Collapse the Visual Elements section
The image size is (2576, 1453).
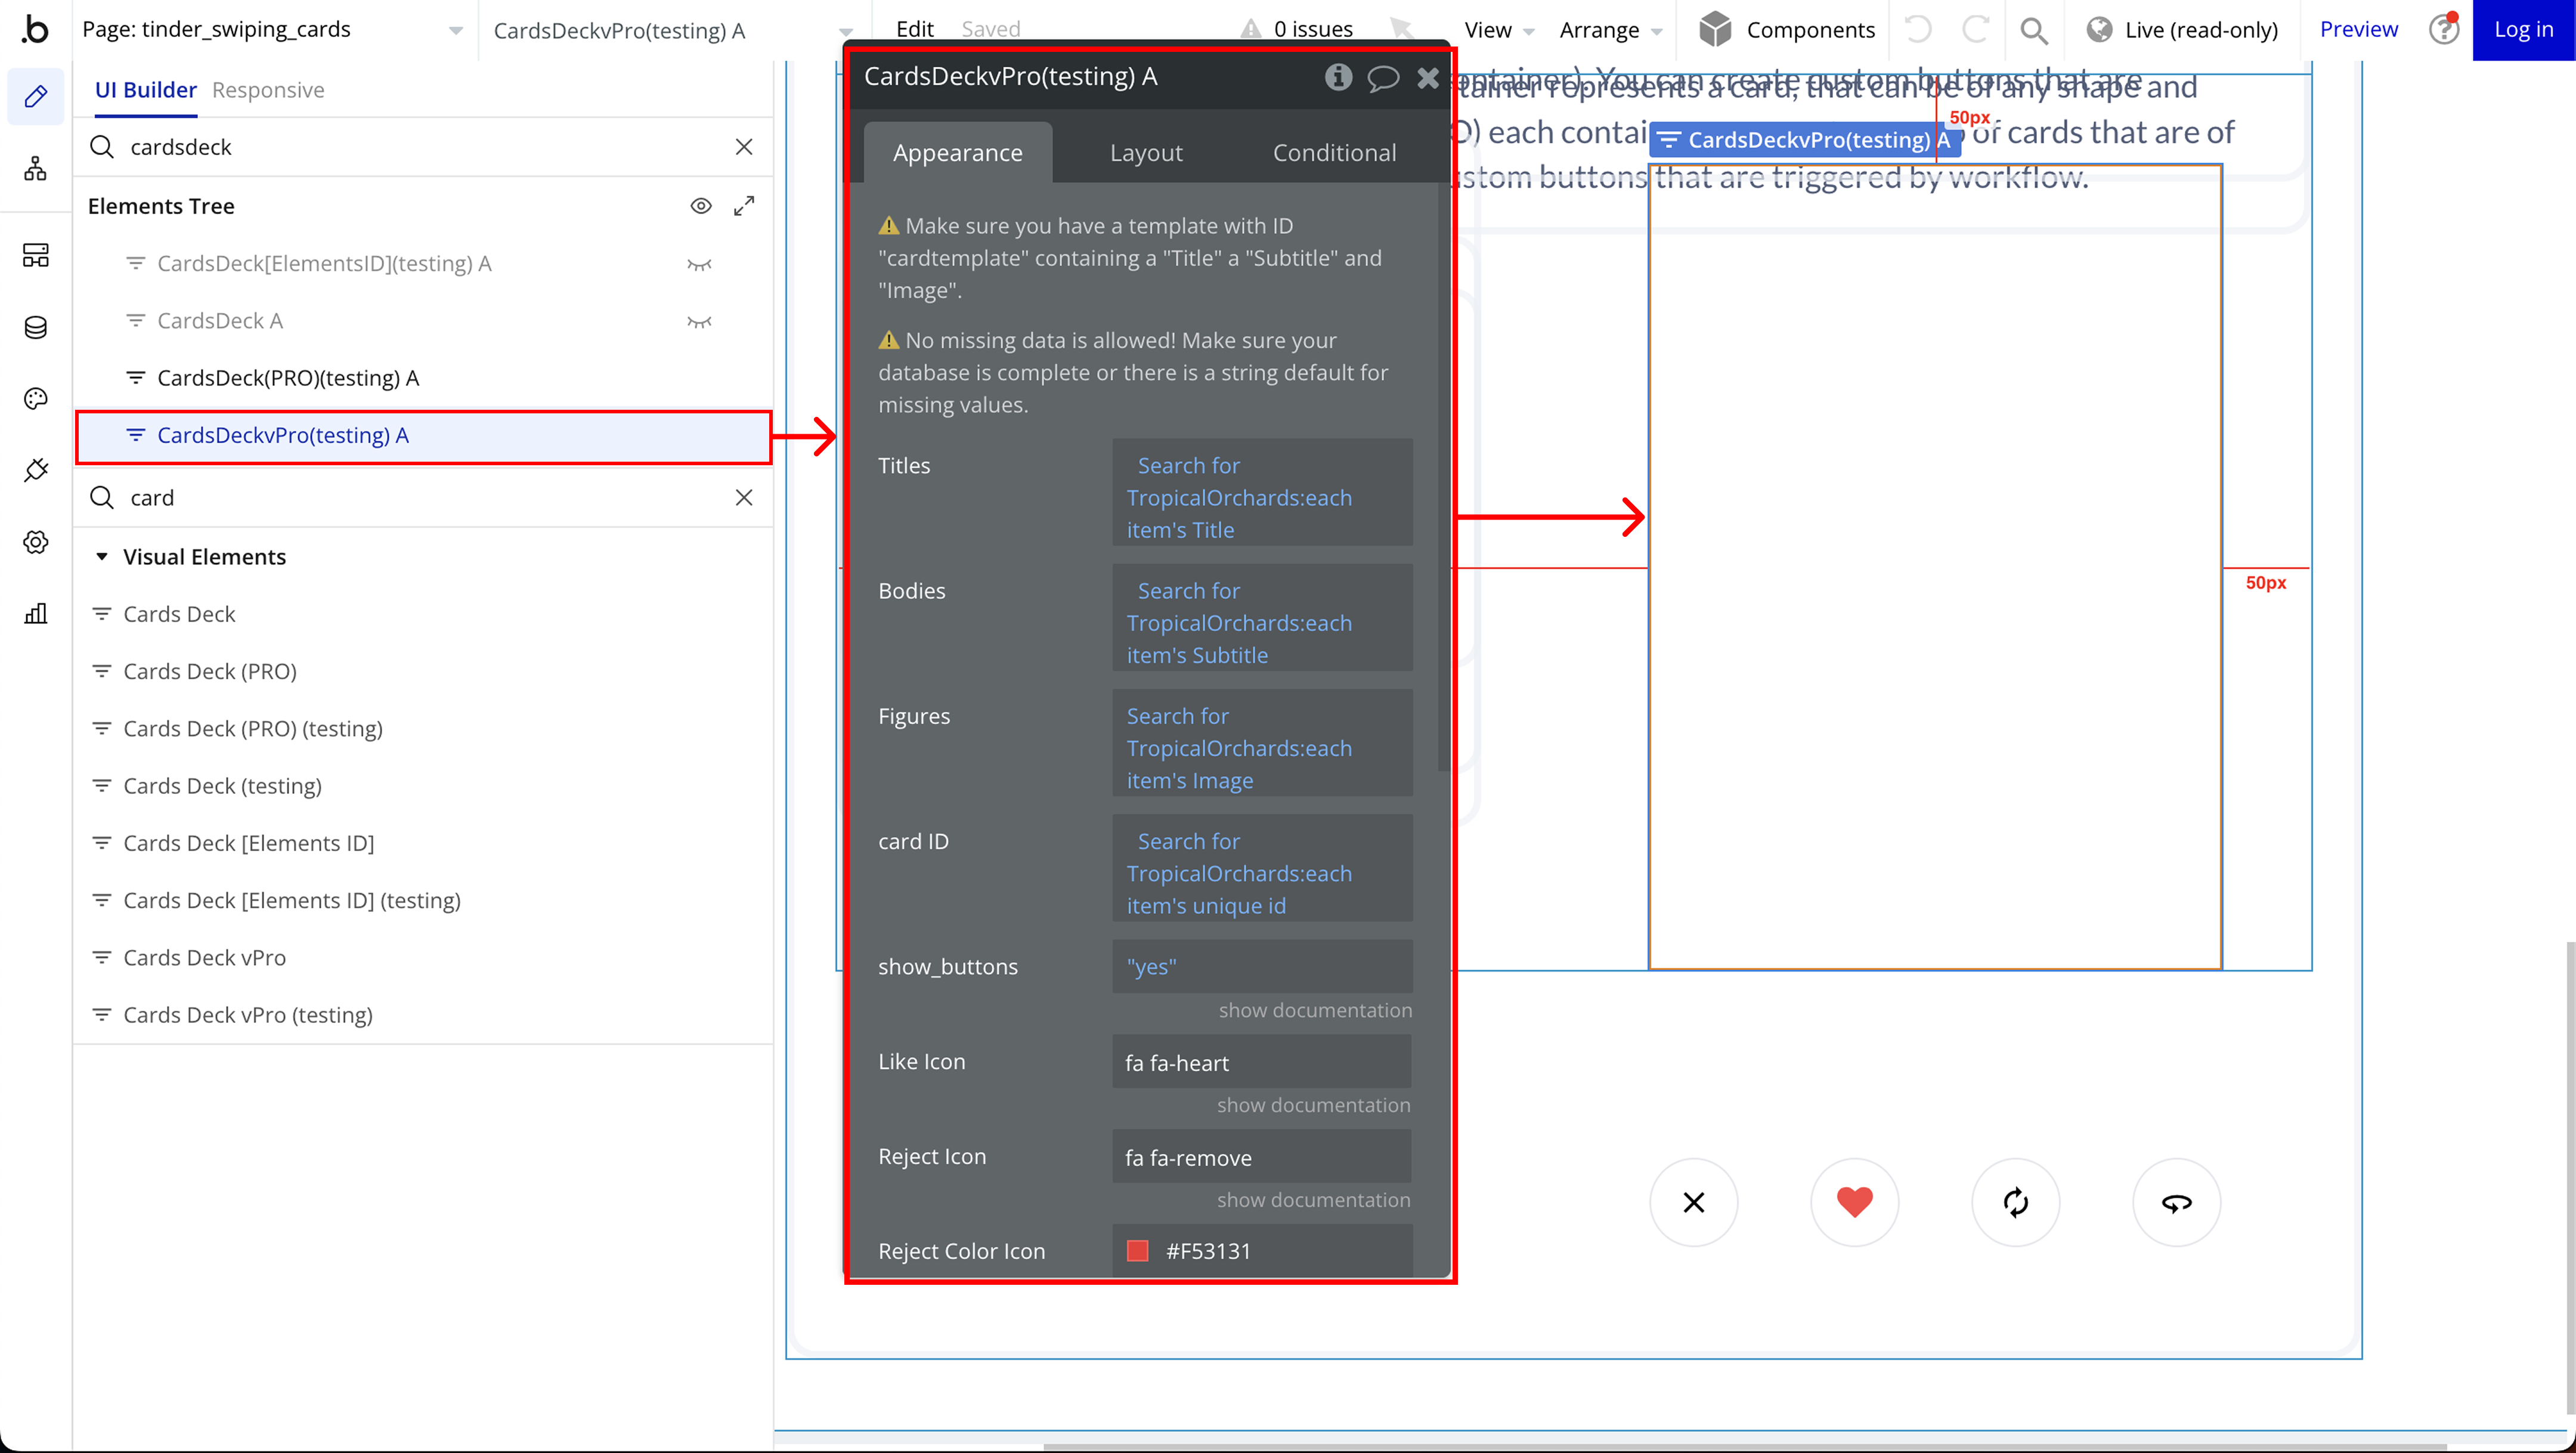click(101, 556)
